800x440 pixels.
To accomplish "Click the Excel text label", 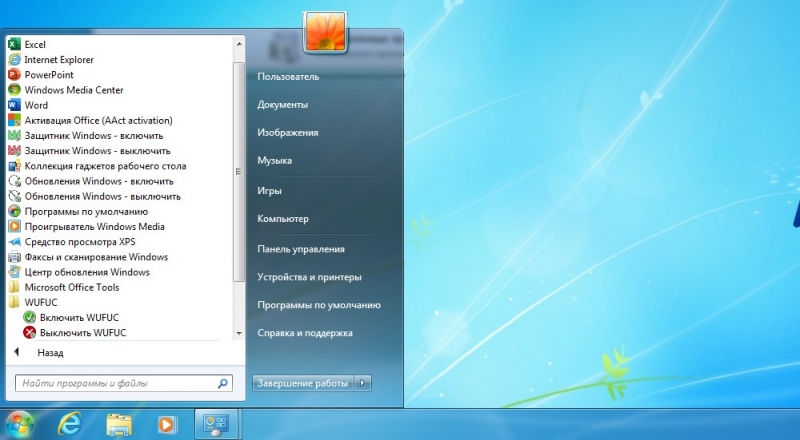I will click(x=35, y=44).
